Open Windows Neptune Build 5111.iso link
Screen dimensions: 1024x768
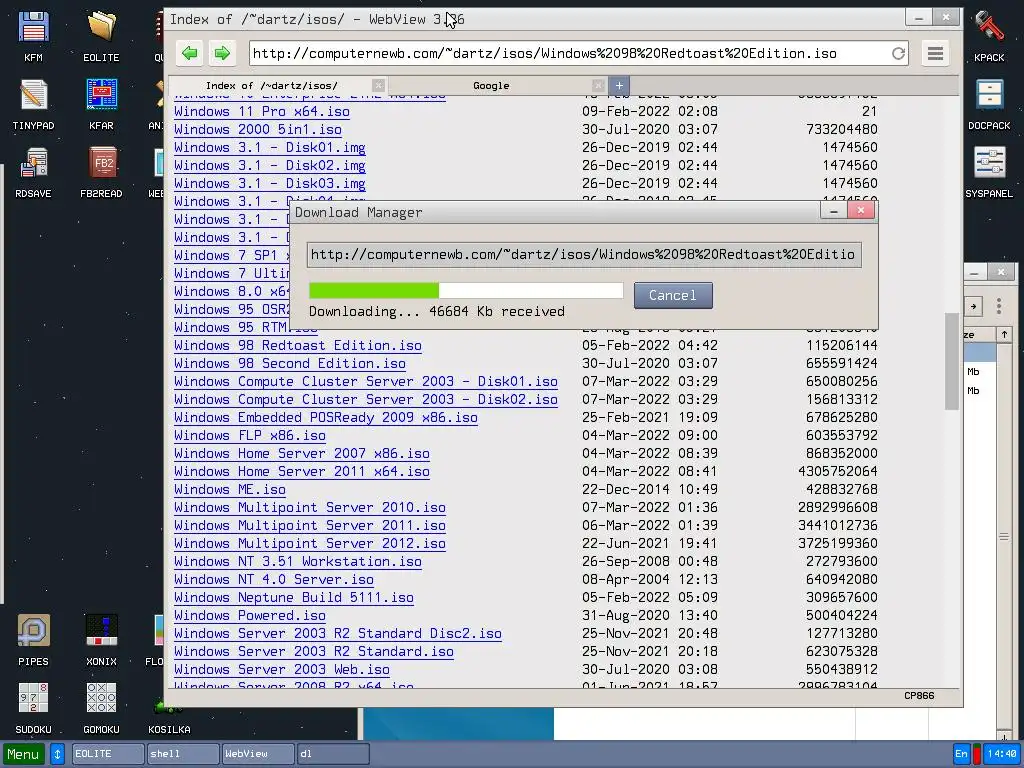pos(293,598)
